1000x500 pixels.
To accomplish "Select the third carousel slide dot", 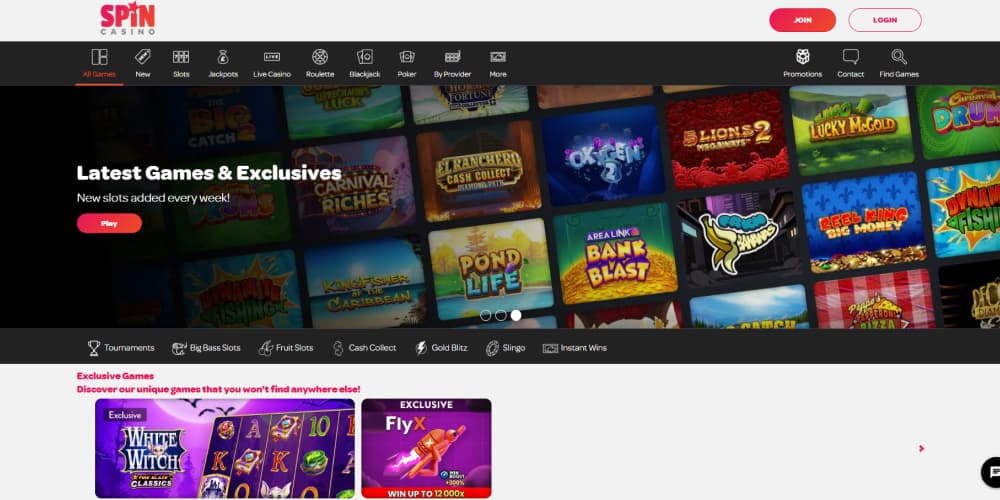I will (516, 315).
